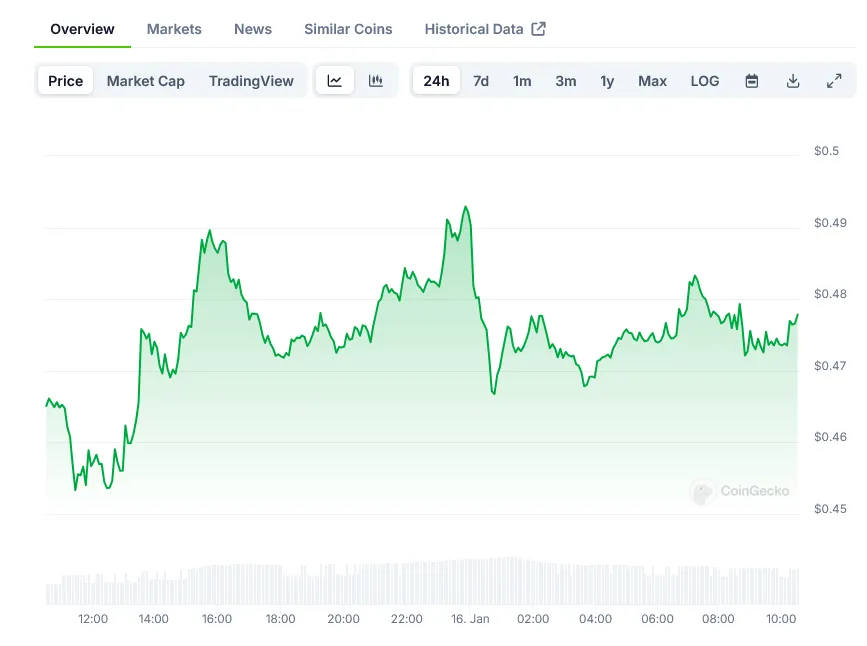The image size is (867, 646).
Task: Click the Historical Data external link icon
Action: pos(538,28)
